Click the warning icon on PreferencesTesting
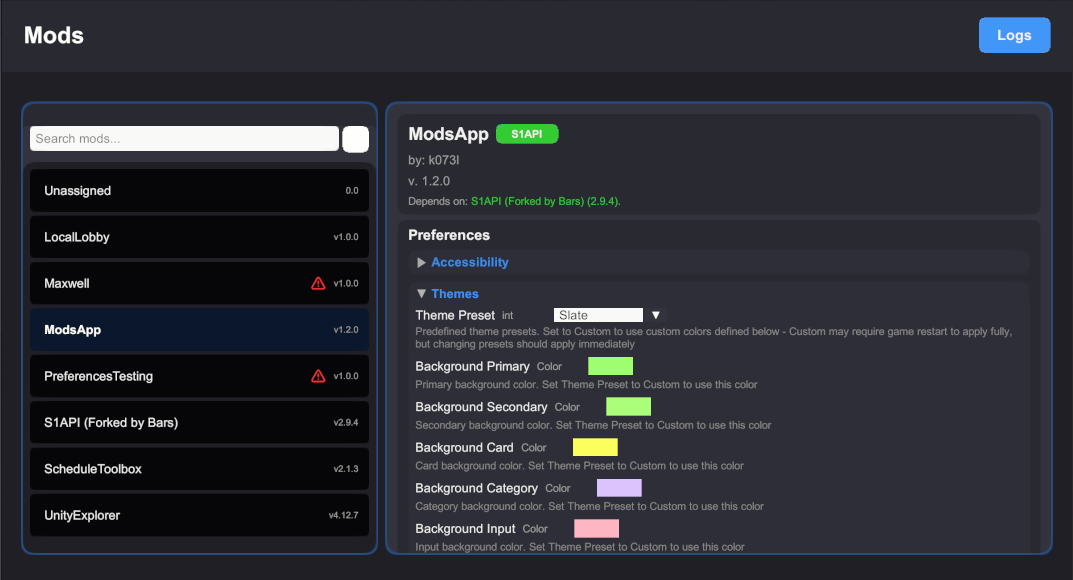The image size is (1073, 580). (318, 375)
